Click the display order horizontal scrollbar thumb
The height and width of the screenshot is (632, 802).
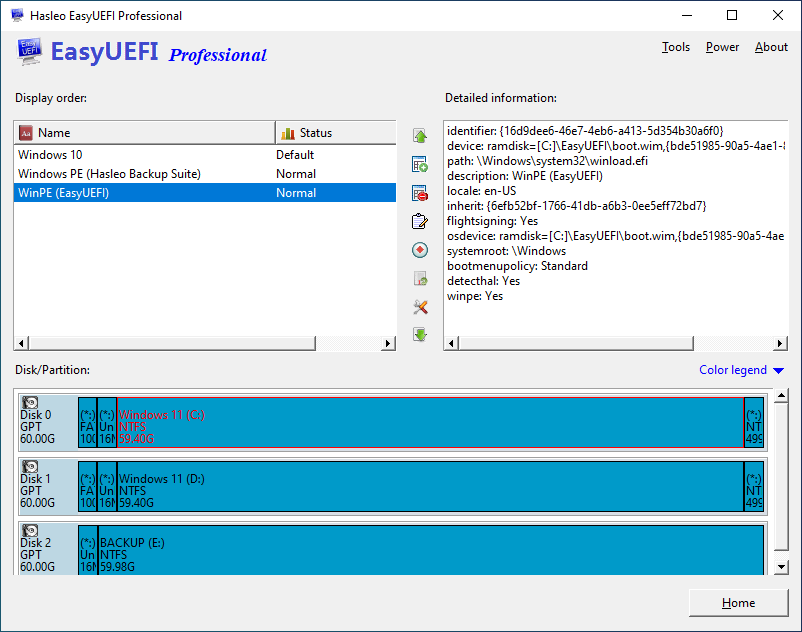[172, 343]
